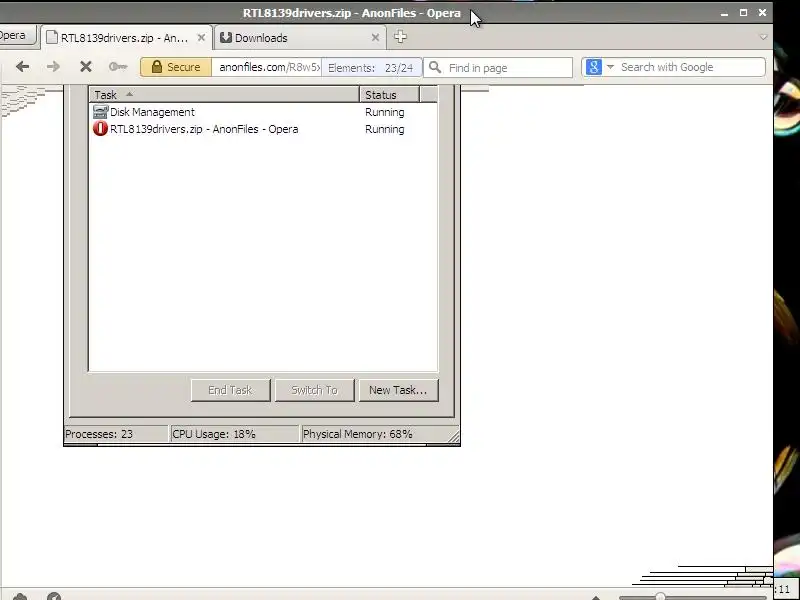Viewport: 800px width, 600px height.
Task: Click the Search with Google field
Action: [x=691, y=67]
